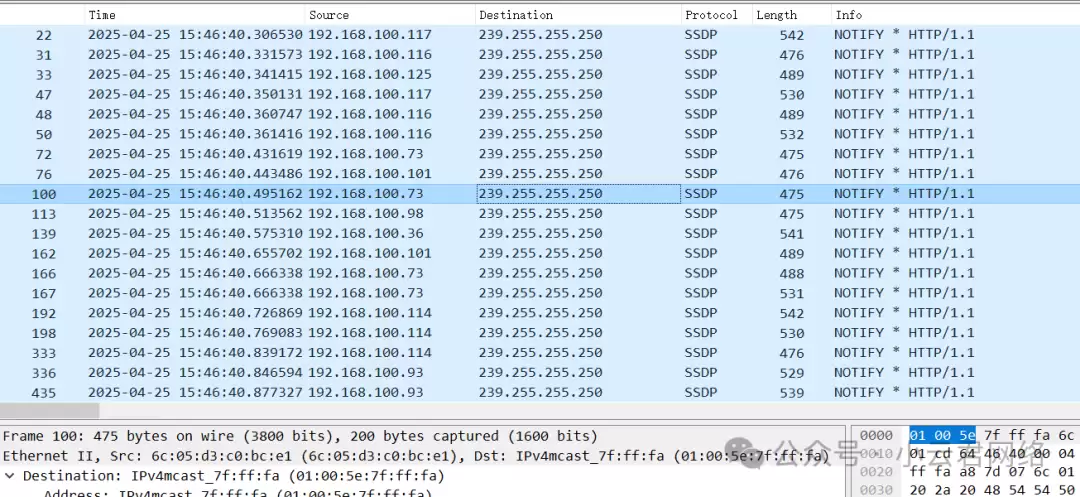Collapse the Destination IPv4mcast tree node
Viewport: 1080px width, 497px height.
tap(10, 476)
